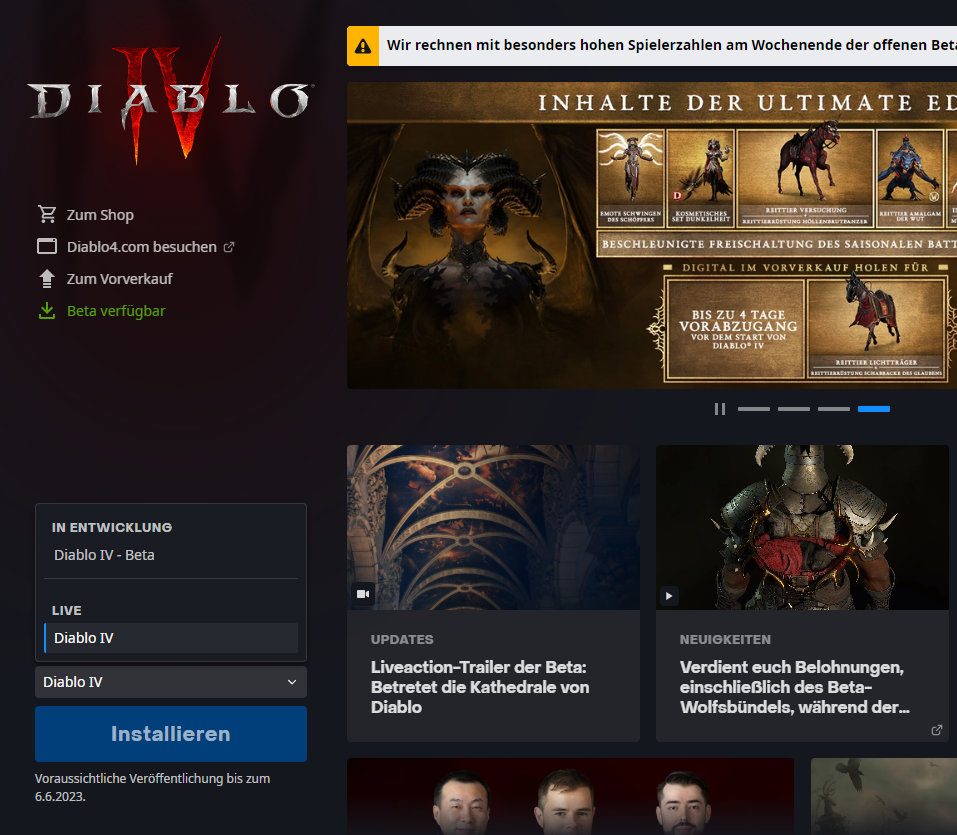Select the active fourth carousel slide indicator
Image resolution: width=957 pixels, height=835 pixels.
coord(874,409)
